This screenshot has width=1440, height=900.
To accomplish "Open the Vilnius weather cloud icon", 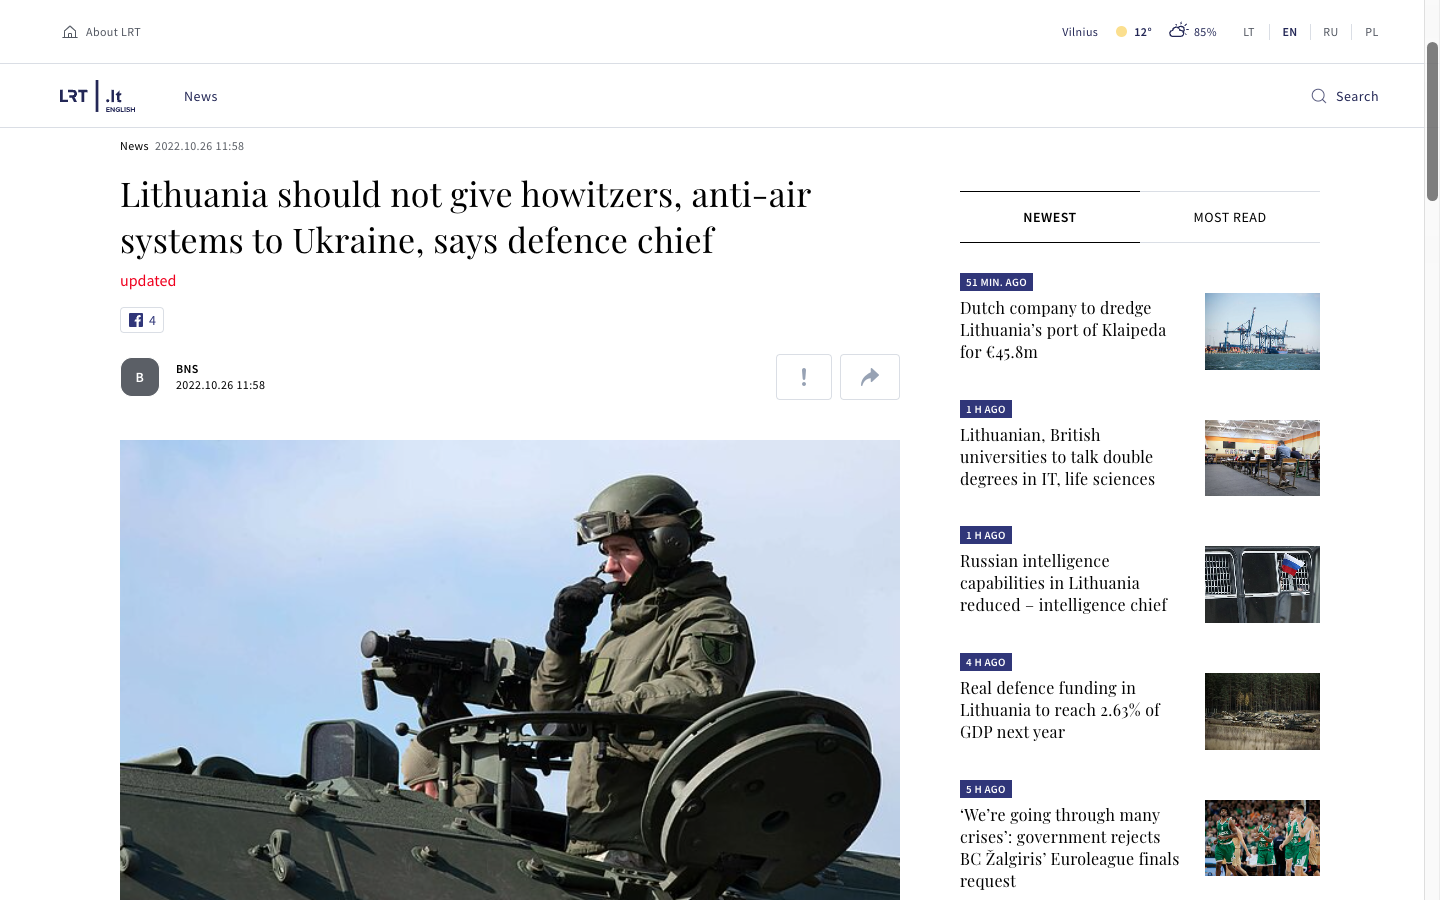I will (1179, 31).
